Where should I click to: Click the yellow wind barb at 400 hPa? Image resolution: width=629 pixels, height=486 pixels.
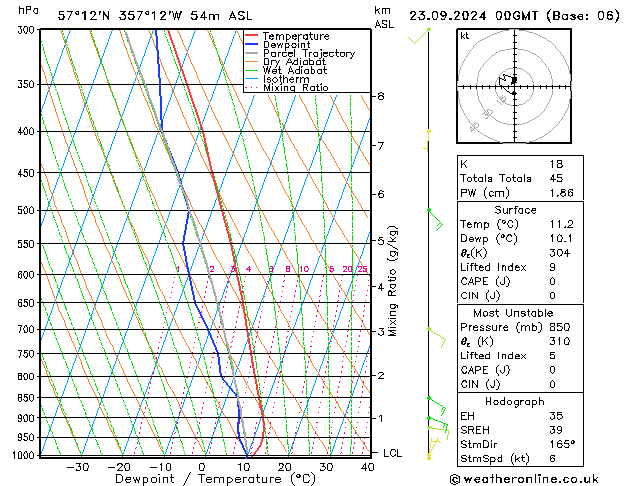click(427, 140)
